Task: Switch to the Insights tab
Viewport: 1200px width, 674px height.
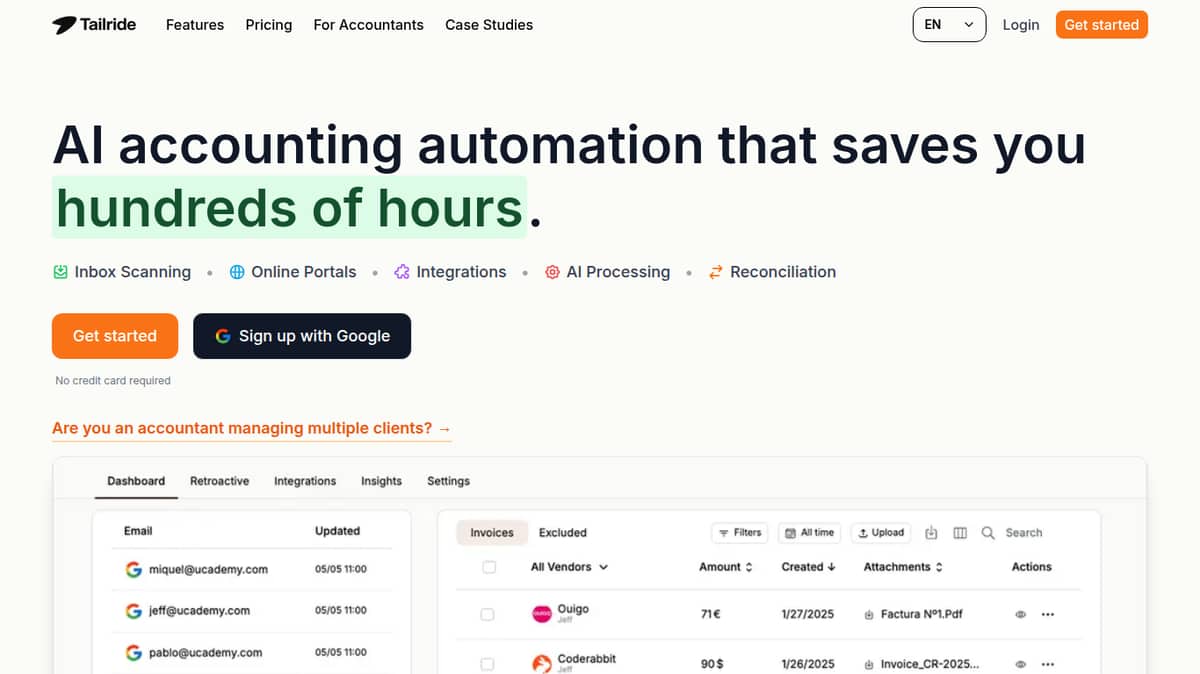Action: [x=381, y=481]
